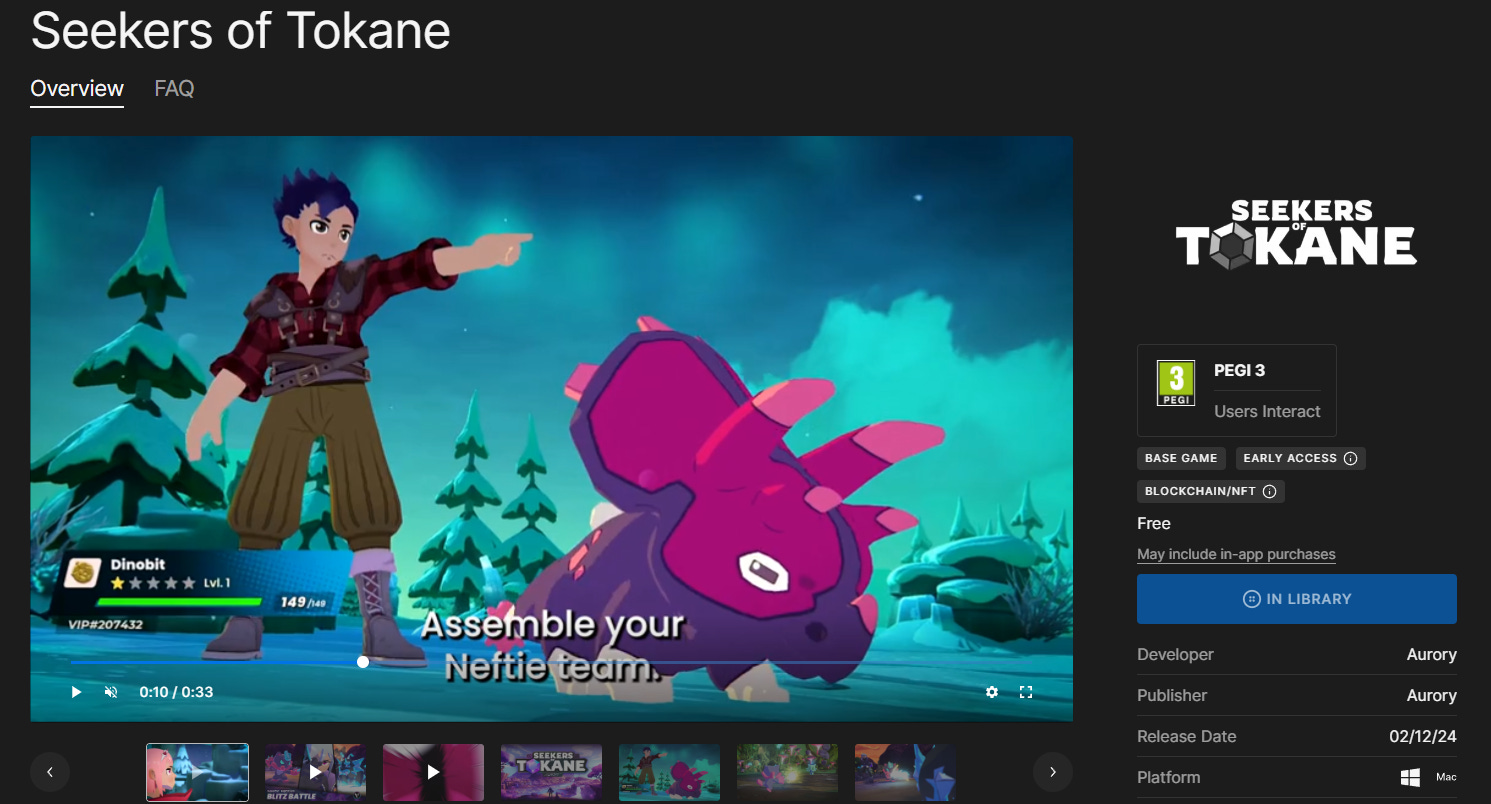Click the release date 02/12/24
1491x804 pixels.
(x=1423, y=736)
